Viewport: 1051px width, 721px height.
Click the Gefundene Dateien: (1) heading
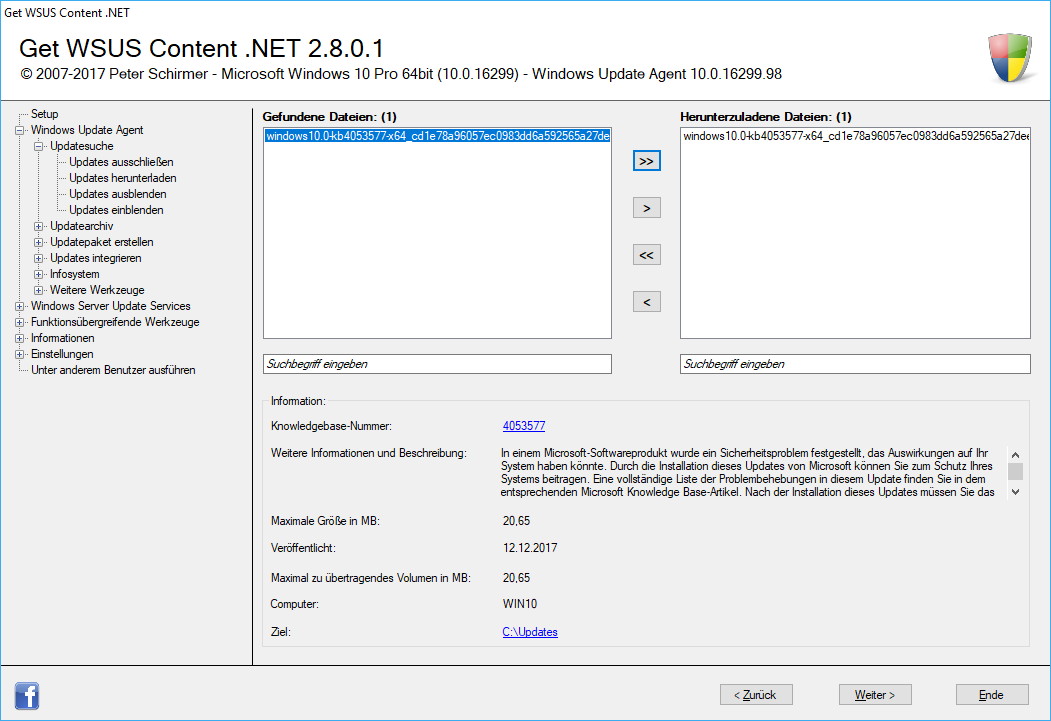click(x=330, y=117)
